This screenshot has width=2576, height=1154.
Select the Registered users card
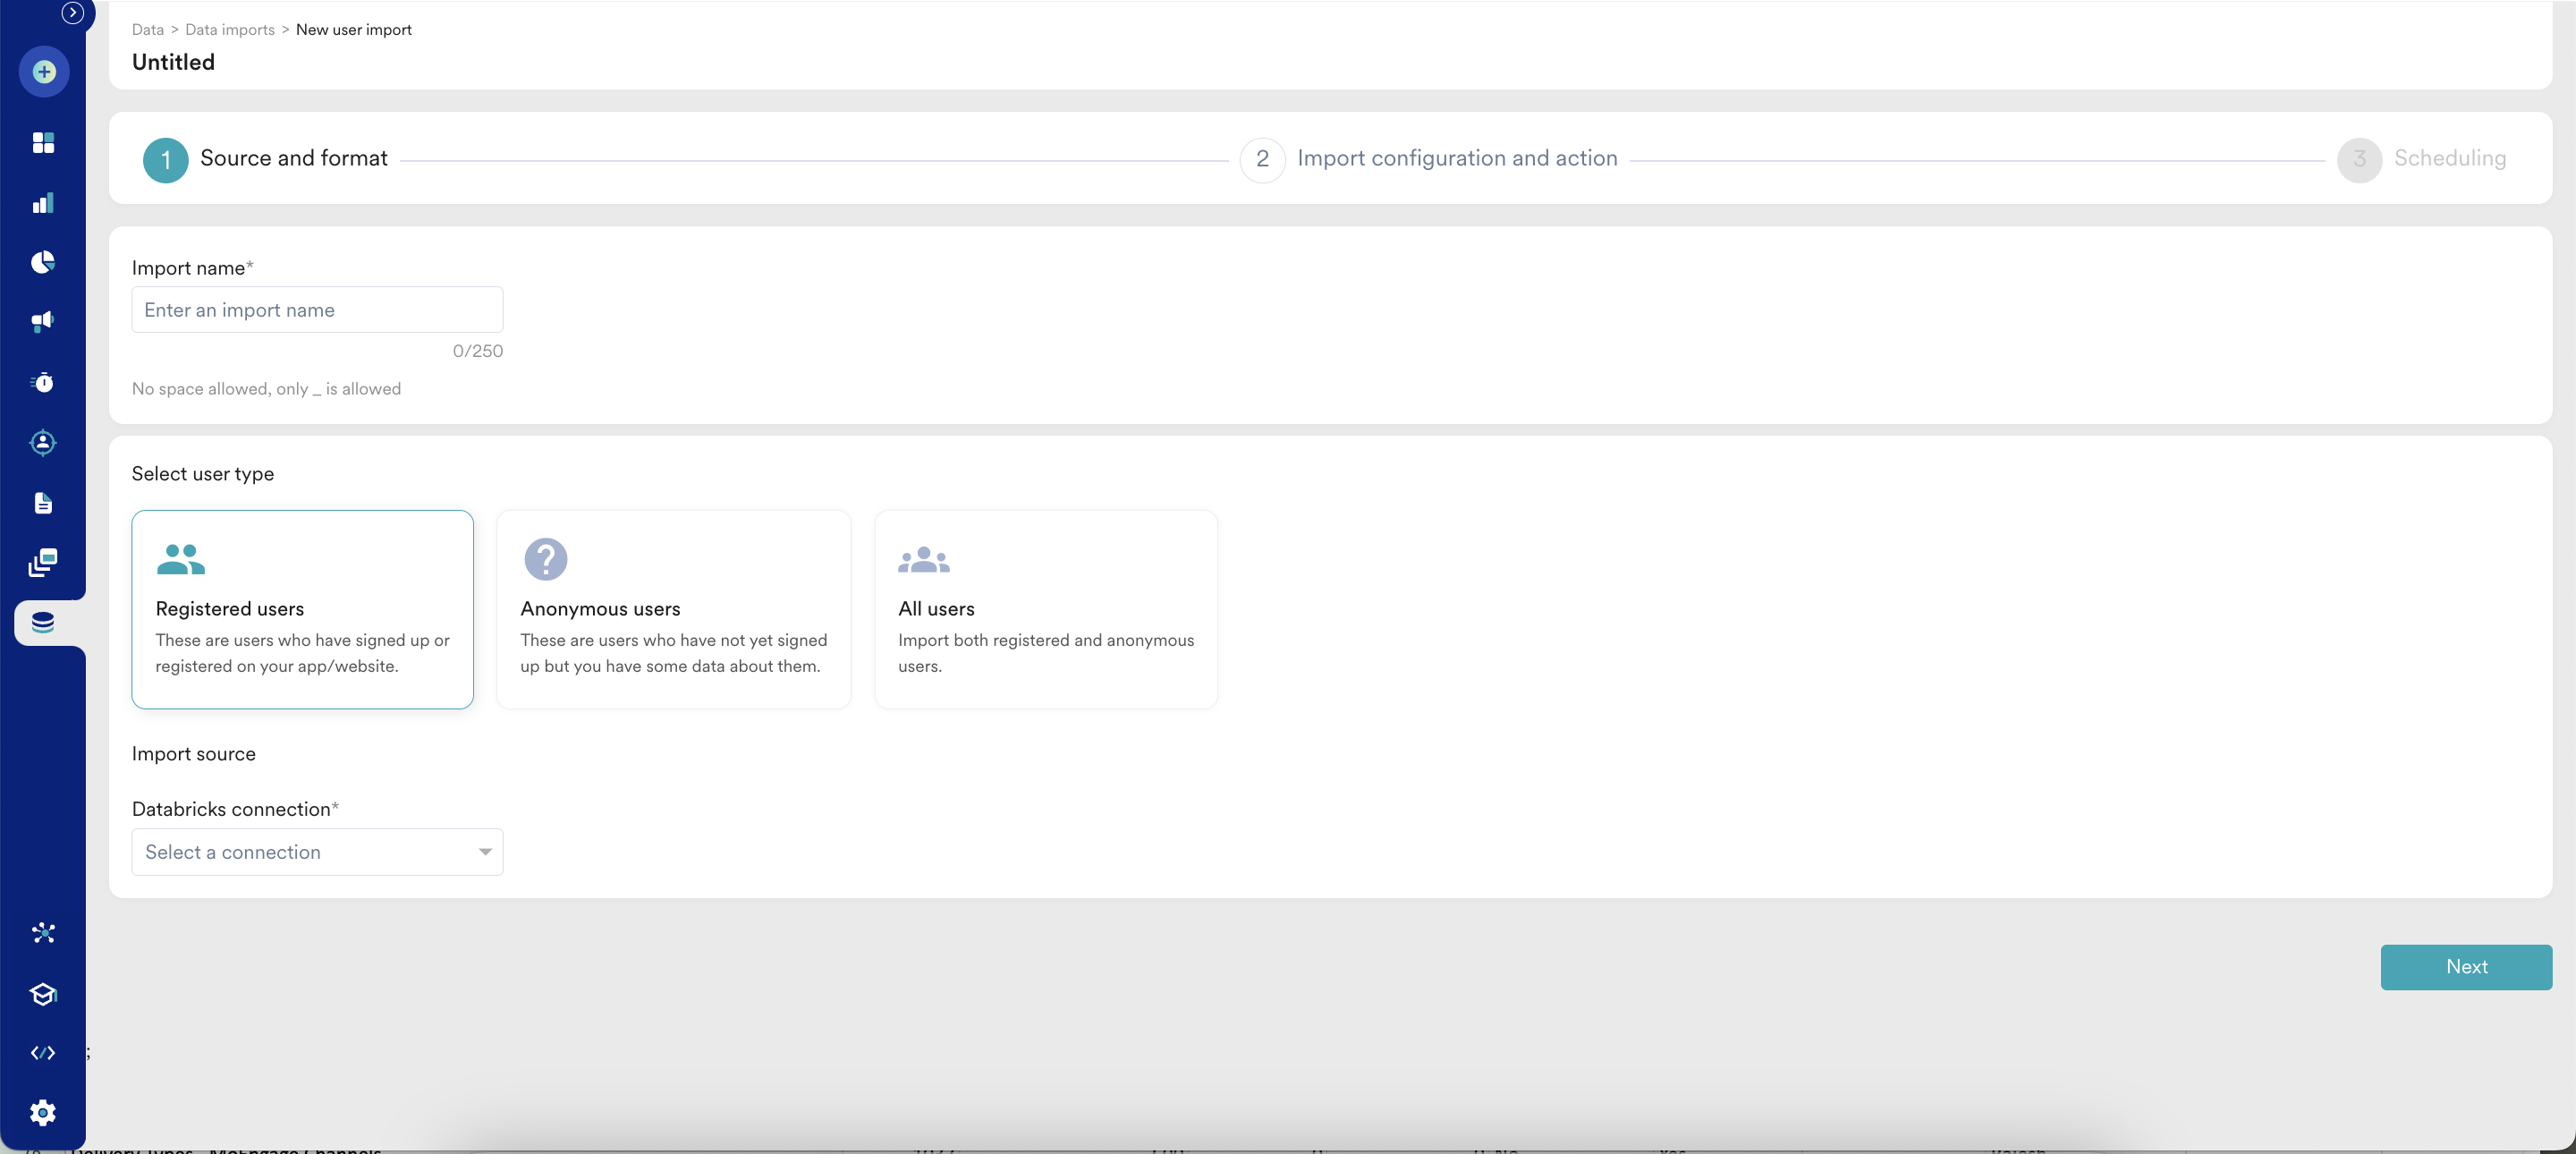[302, 609]
